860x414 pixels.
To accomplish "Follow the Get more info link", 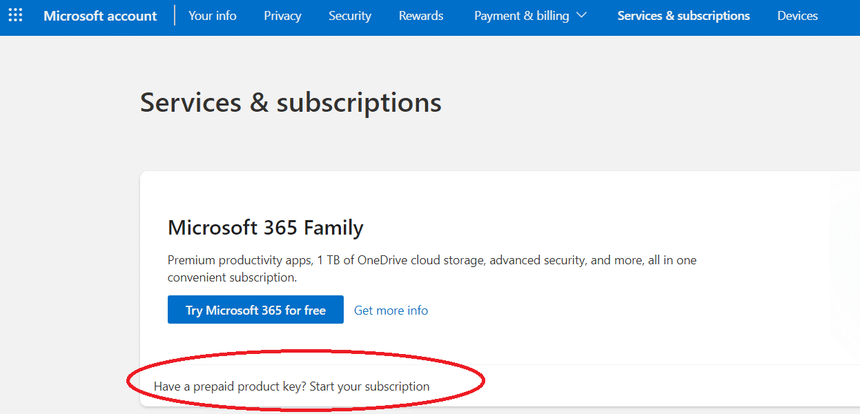I will point(391,310).
